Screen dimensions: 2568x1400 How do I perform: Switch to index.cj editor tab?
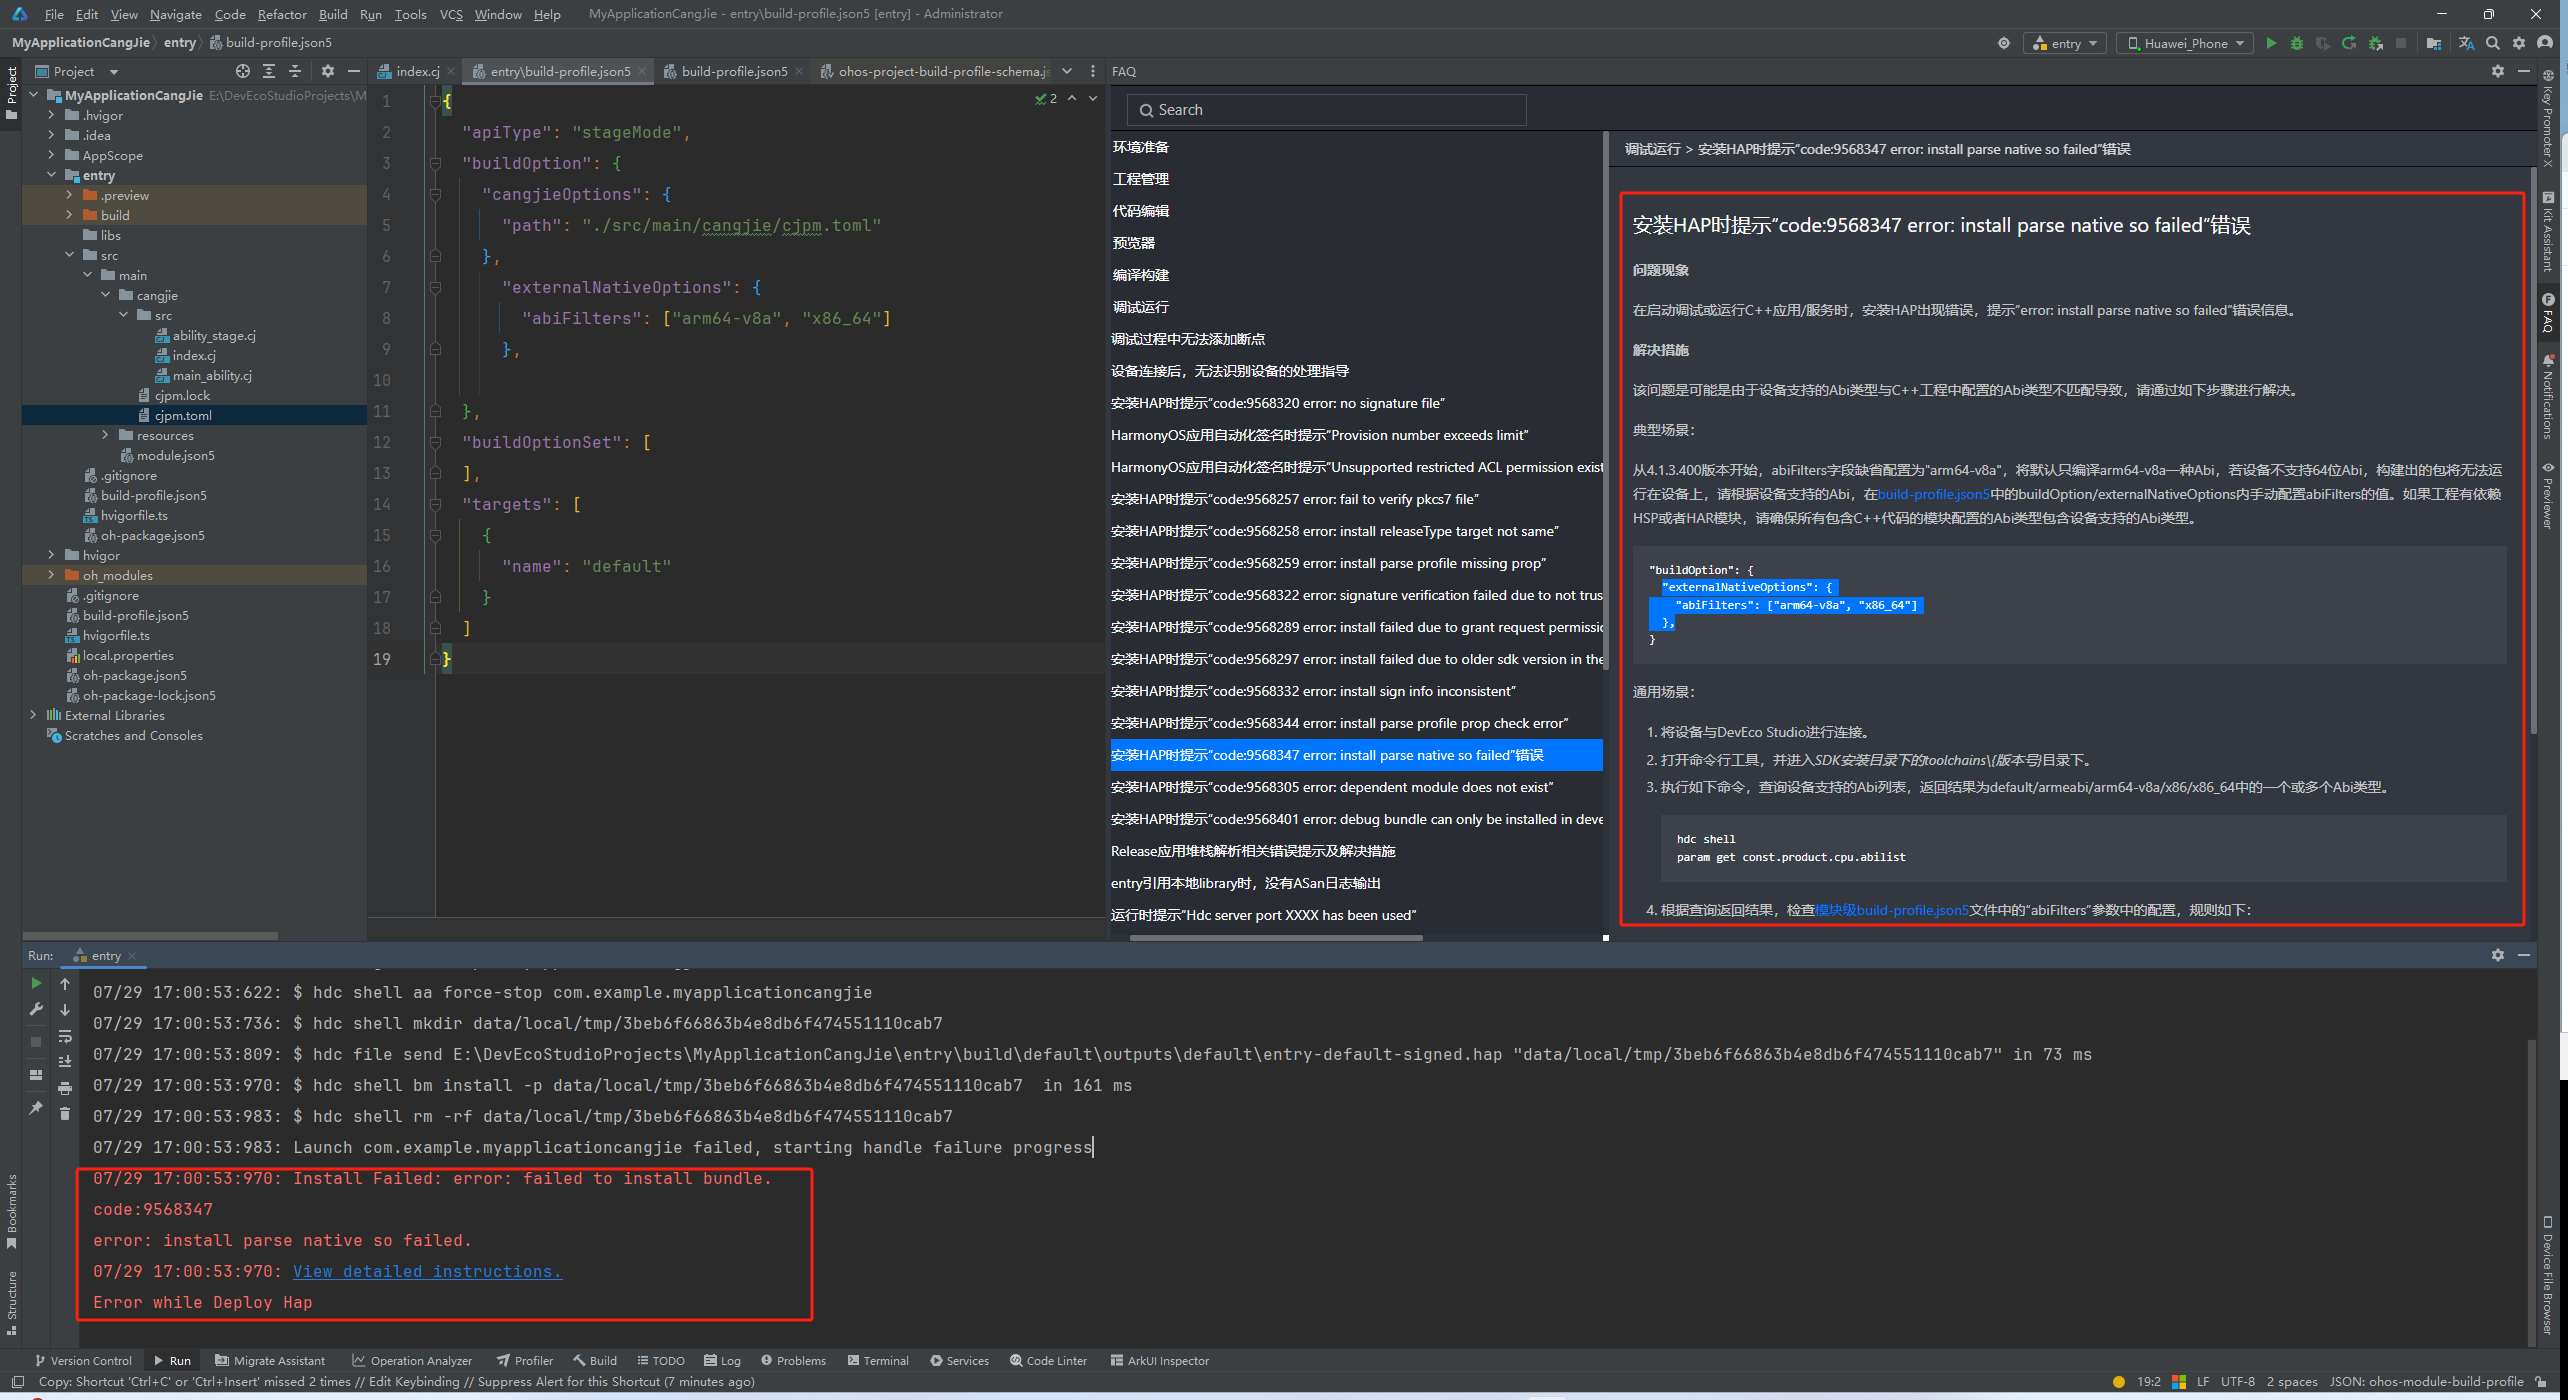coord(416,71)
